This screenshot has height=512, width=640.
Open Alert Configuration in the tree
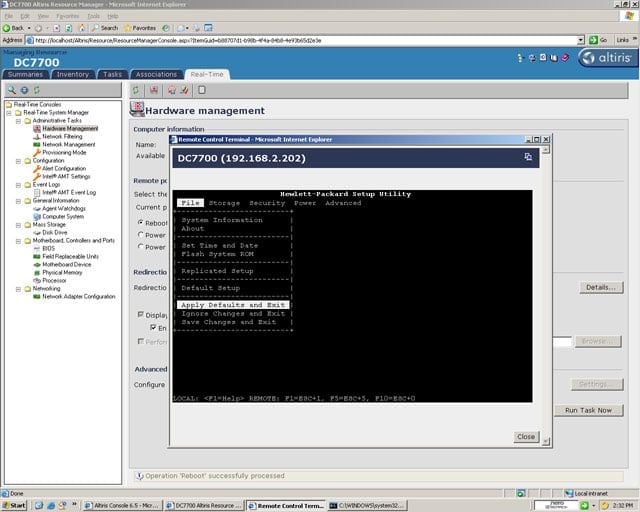coord(64,168)
